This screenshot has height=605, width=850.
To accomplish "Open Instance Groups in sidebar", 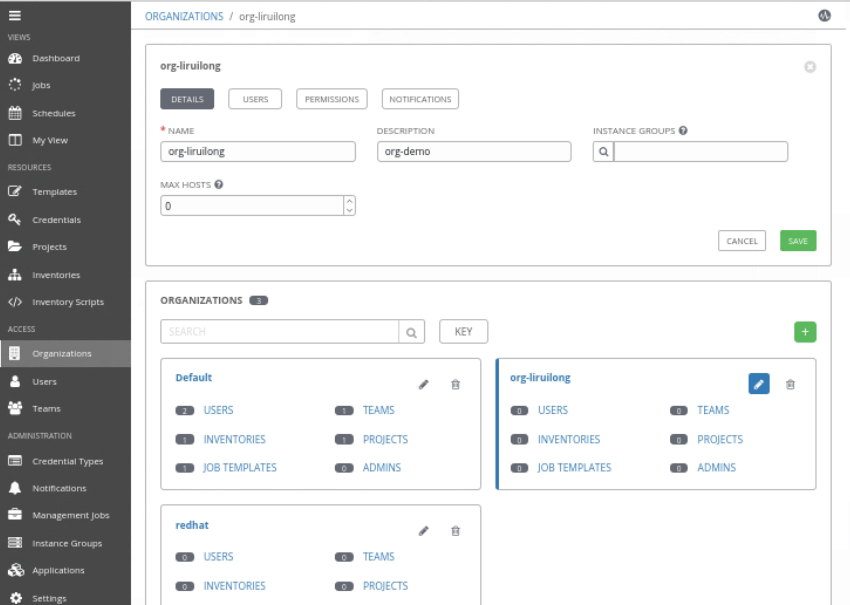I will [65, 543].
